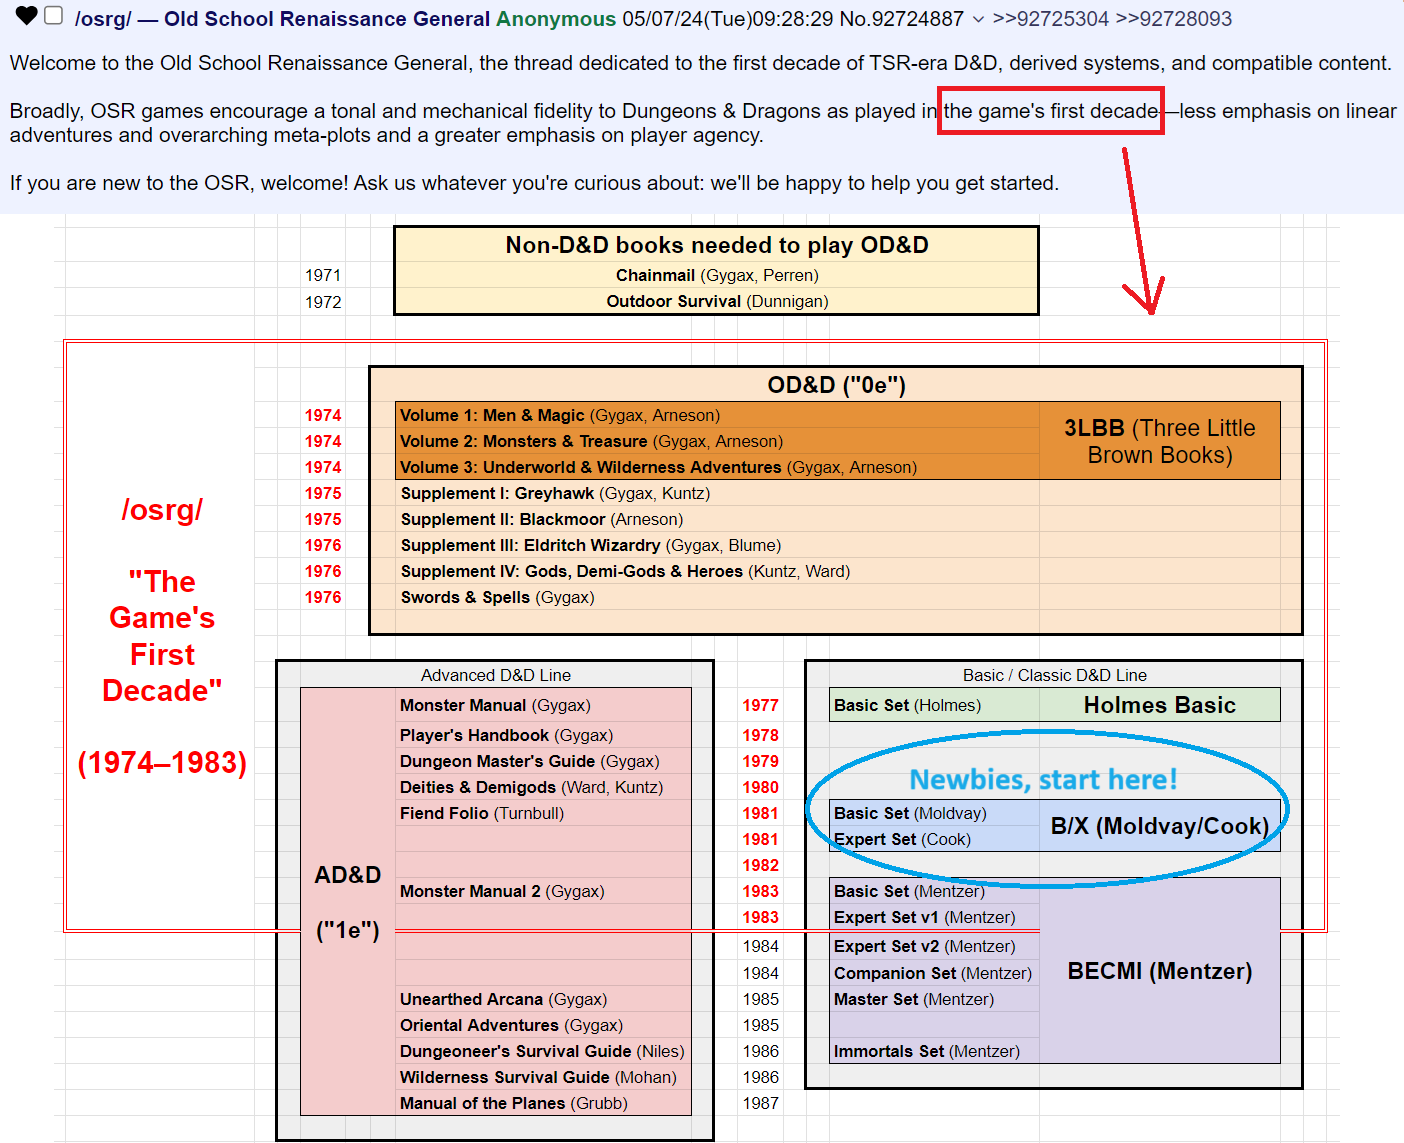Click the '("1e")' label under AD&D

pyautogui.click(x=348, y=931)
